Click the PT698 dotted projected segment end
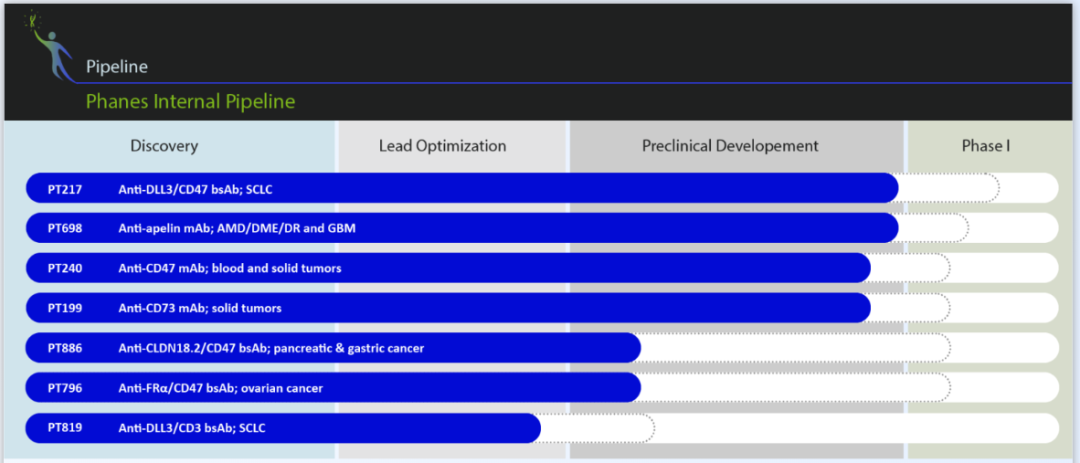The width and height of the screenshot is (1080, 463). pyautogui.click(x=934, y=228)
